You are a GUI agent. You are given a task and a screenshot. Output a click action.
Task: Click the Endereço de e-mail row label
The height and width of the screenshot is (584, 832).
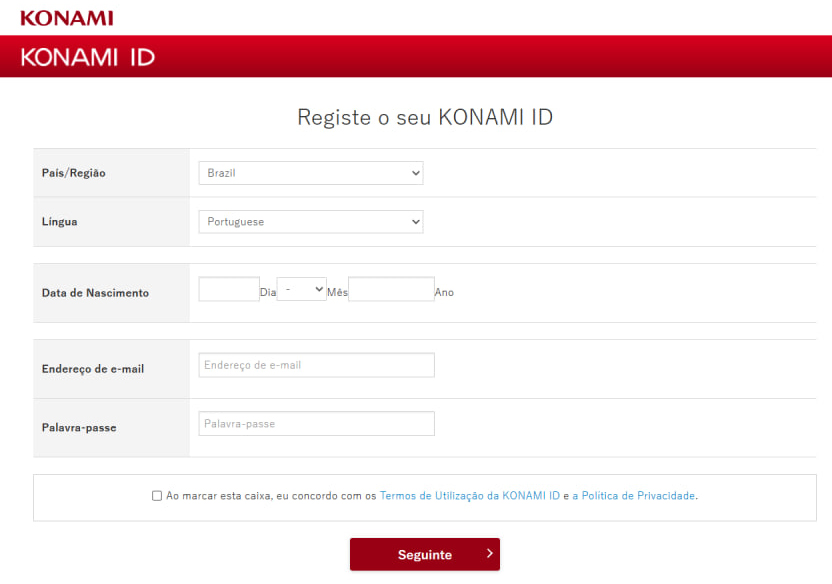click(93, 369)
